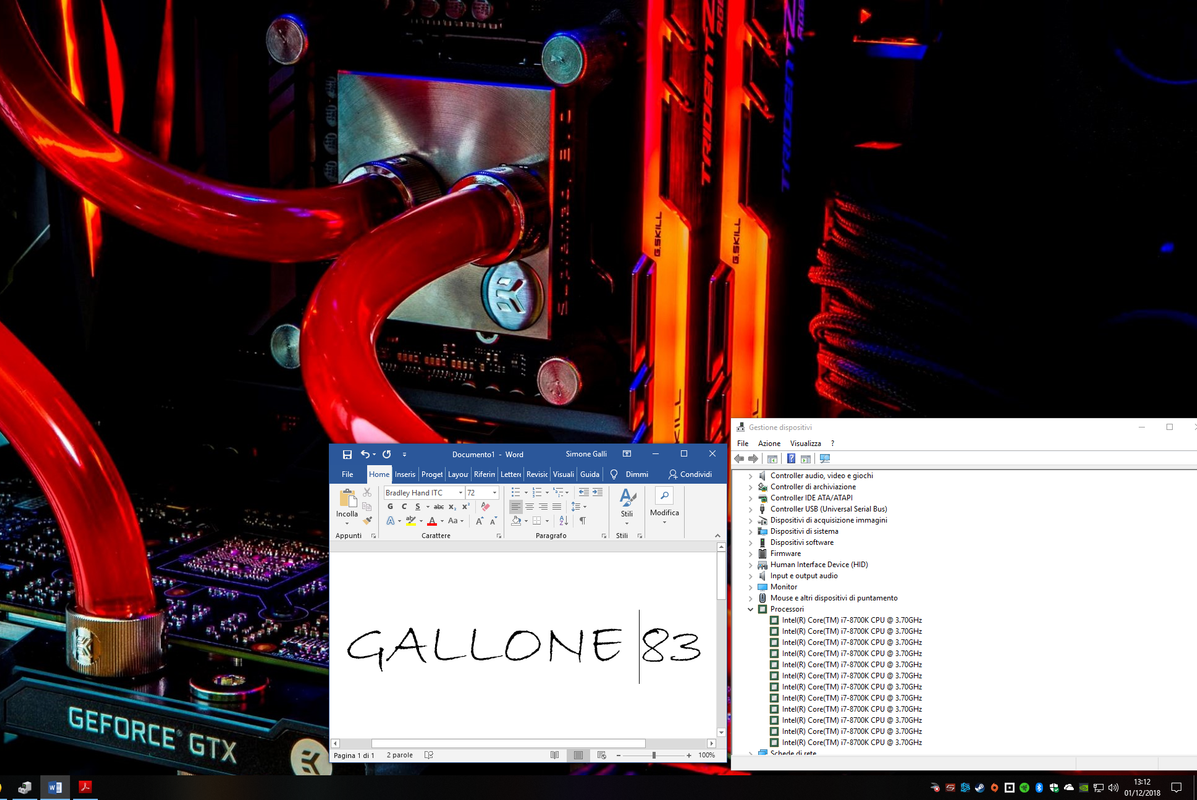Decrease paragraph indent in Word
The height and width of the screenshot is (800, 1197).
pos(583,492)
